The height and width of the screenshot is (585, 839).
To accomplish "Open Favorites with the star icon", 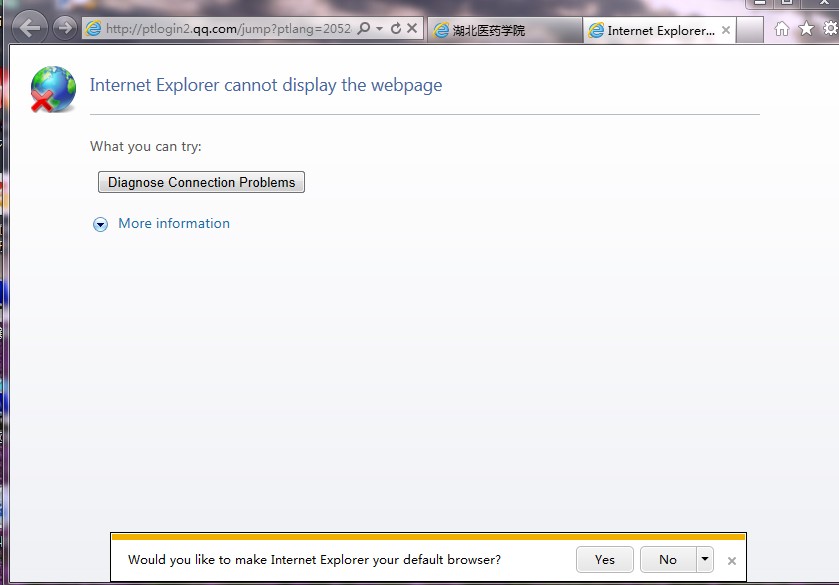I will (x=806, y=28).
